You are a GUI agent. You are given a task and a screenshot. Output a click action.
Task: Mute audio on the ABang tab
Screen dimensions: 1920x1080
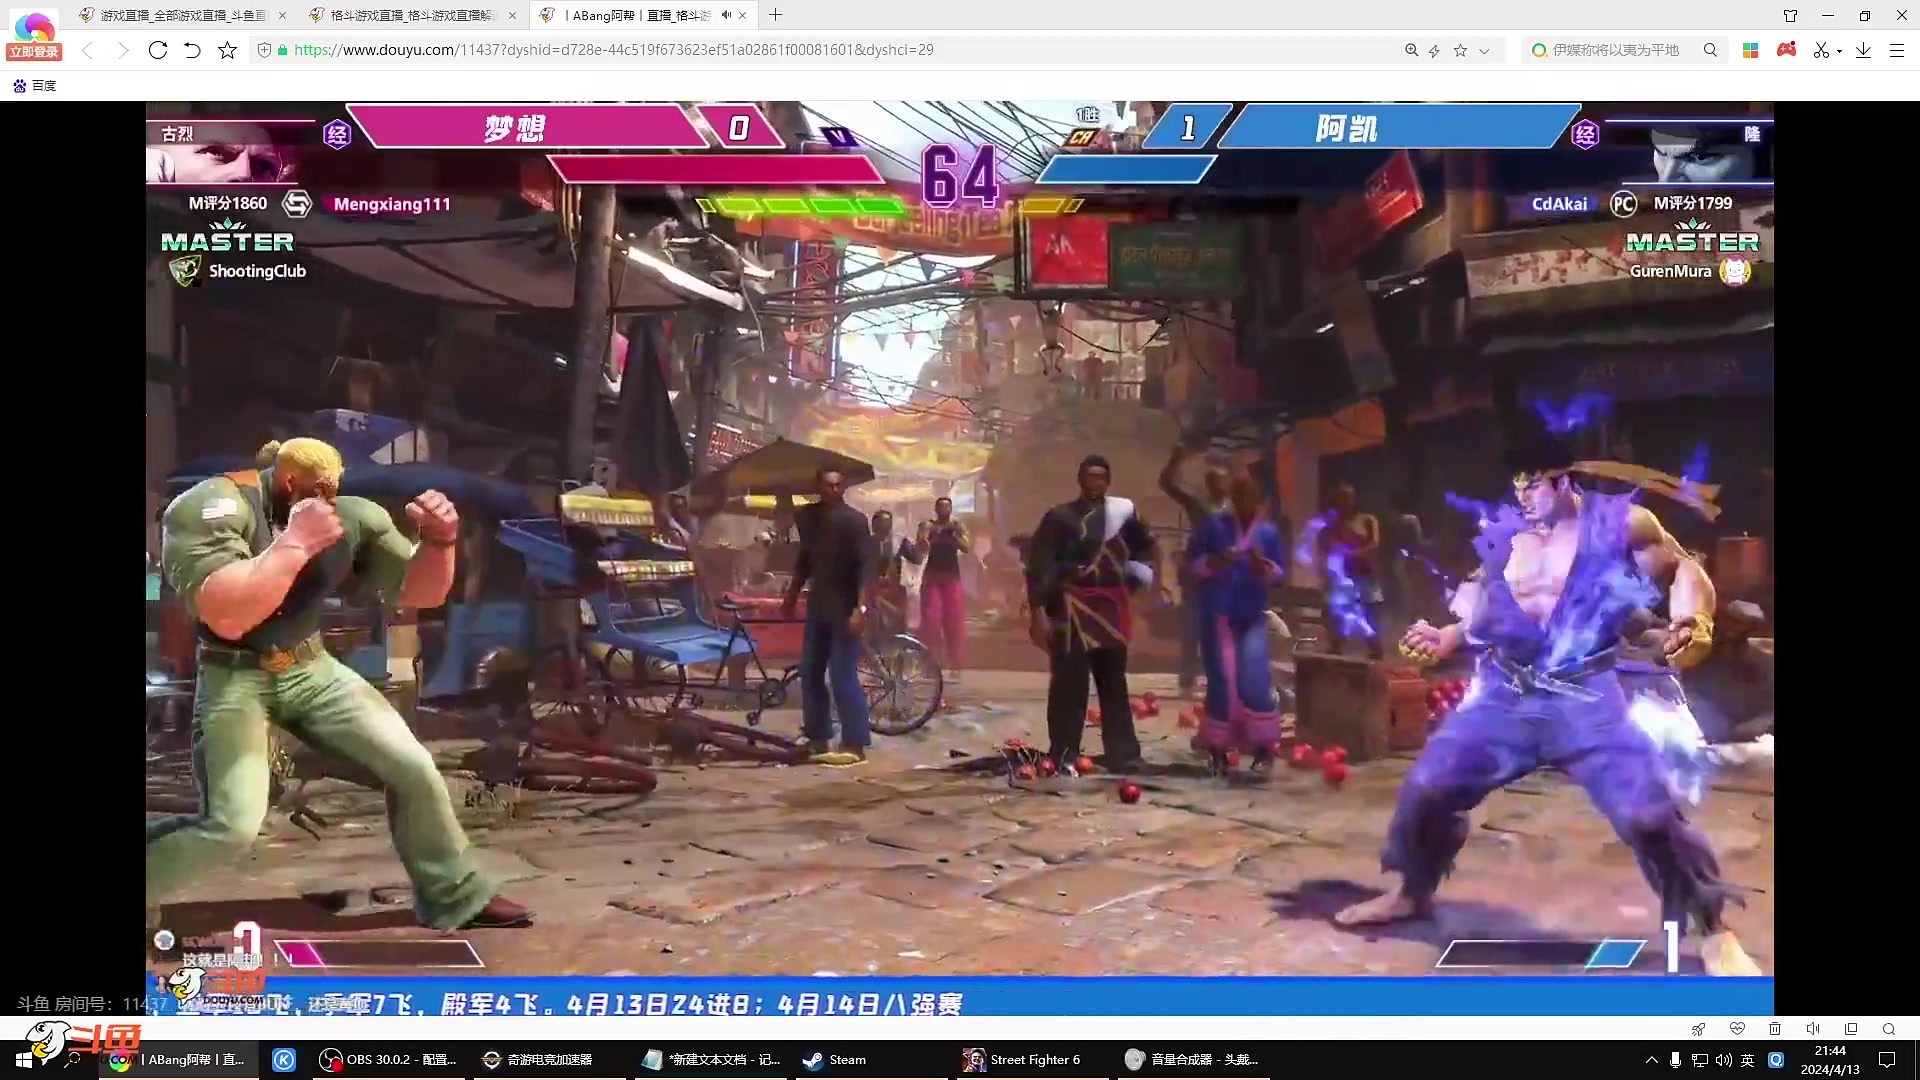click(726, 15)
